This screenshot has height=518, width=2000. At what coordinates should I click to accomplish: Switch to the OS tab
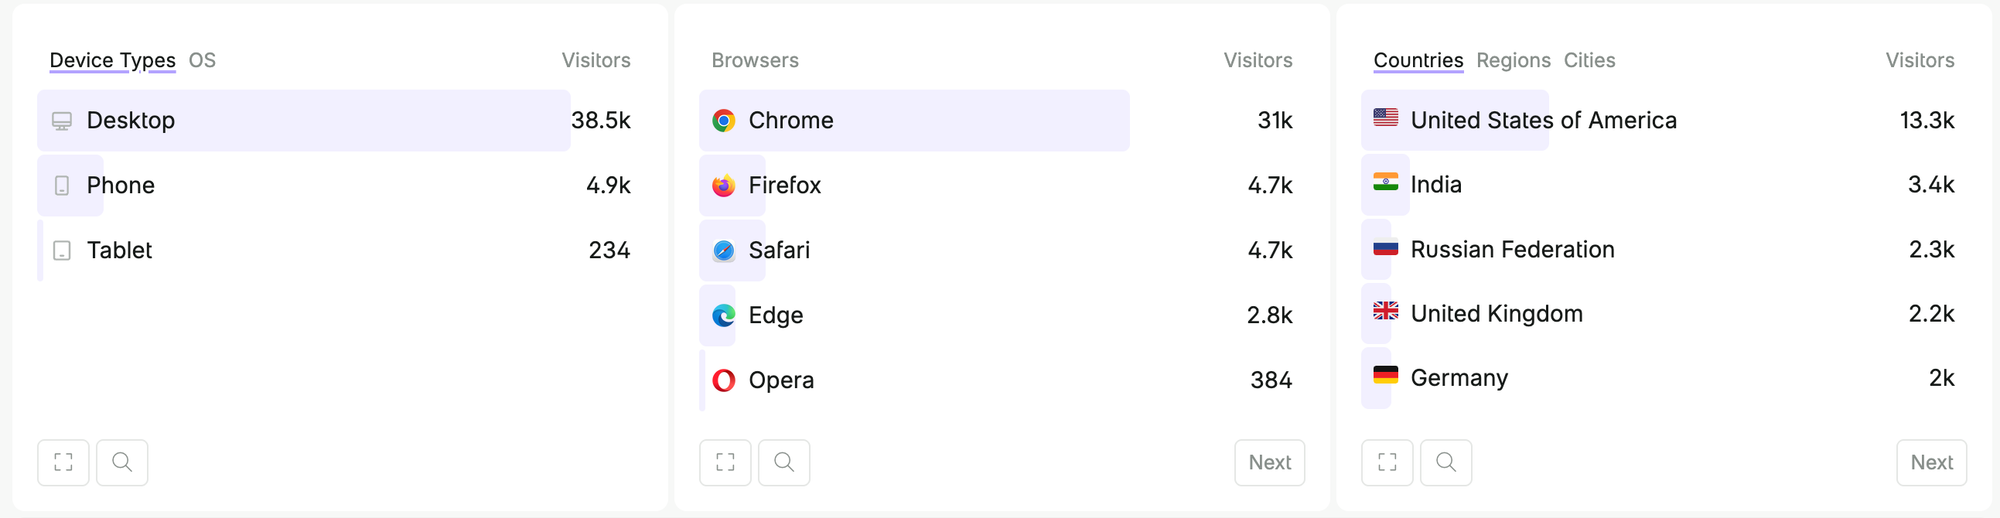click(x=202, y=60)
